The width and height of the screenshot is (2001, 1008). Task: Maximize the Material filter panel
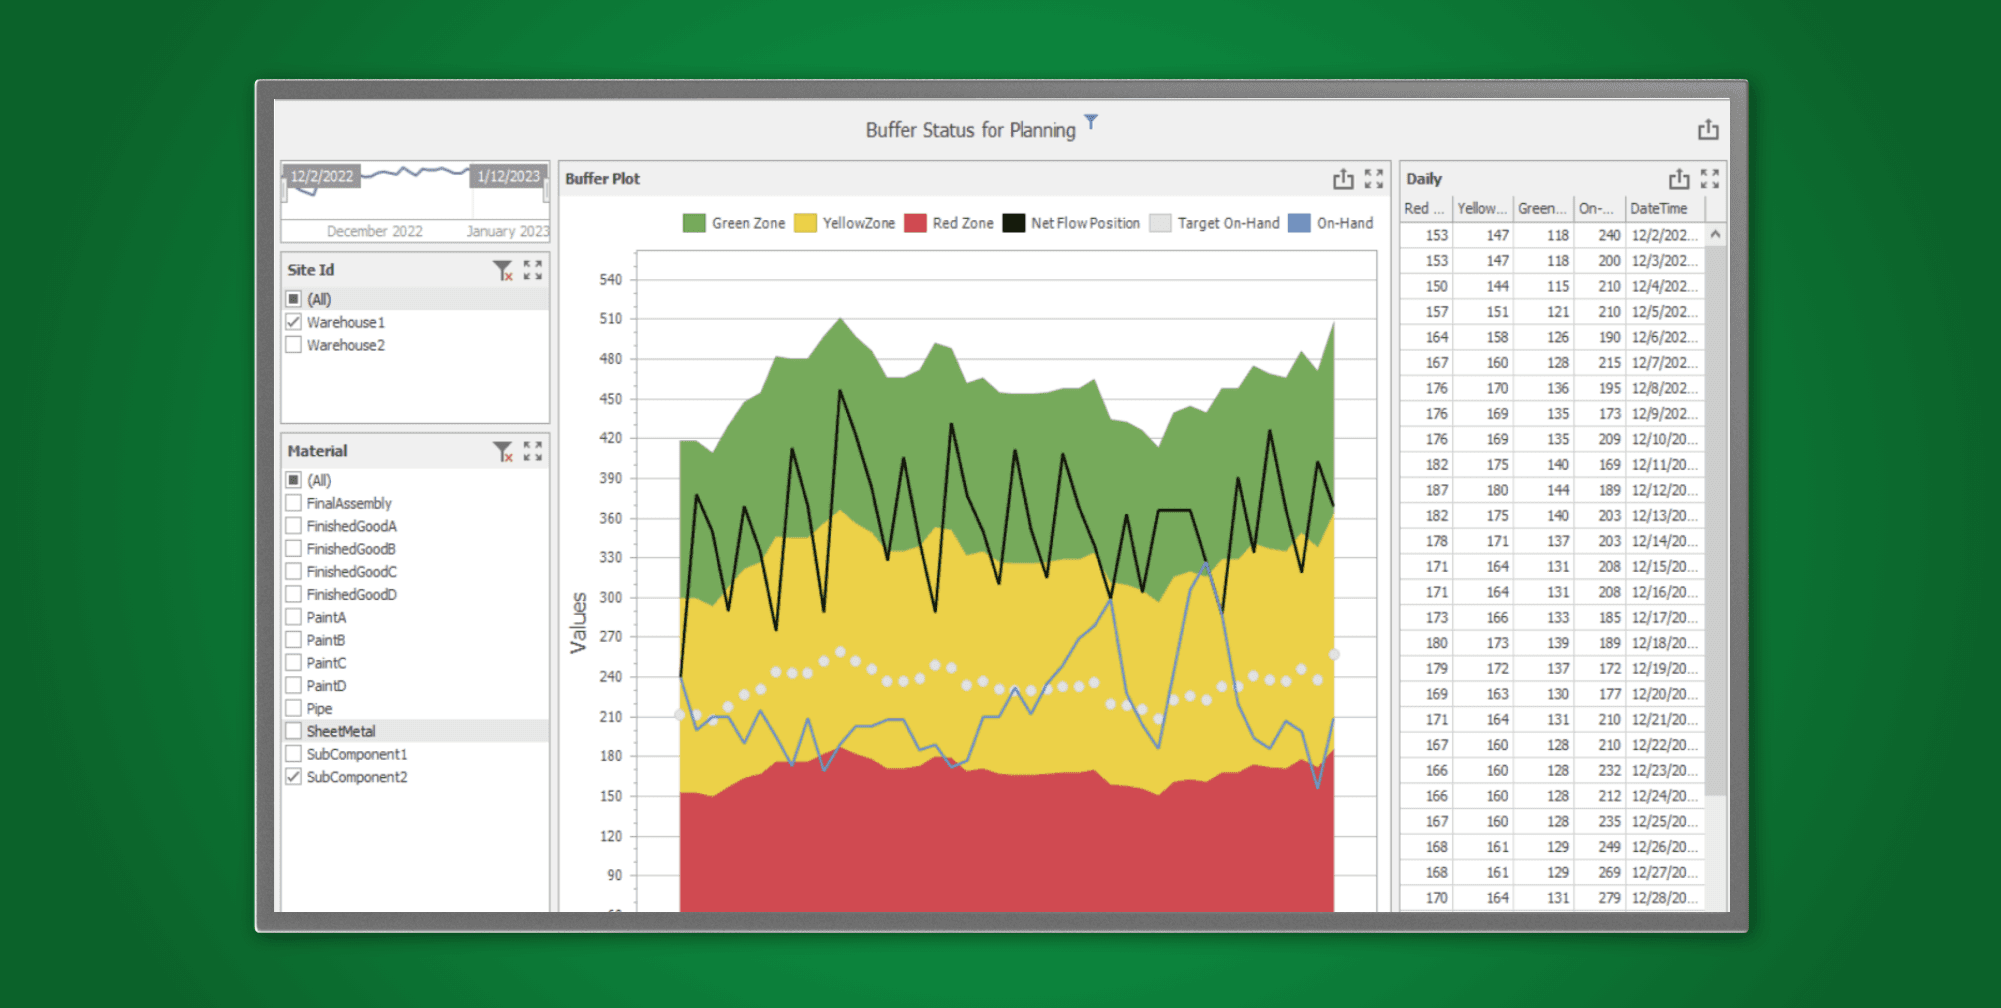[533, 451]
